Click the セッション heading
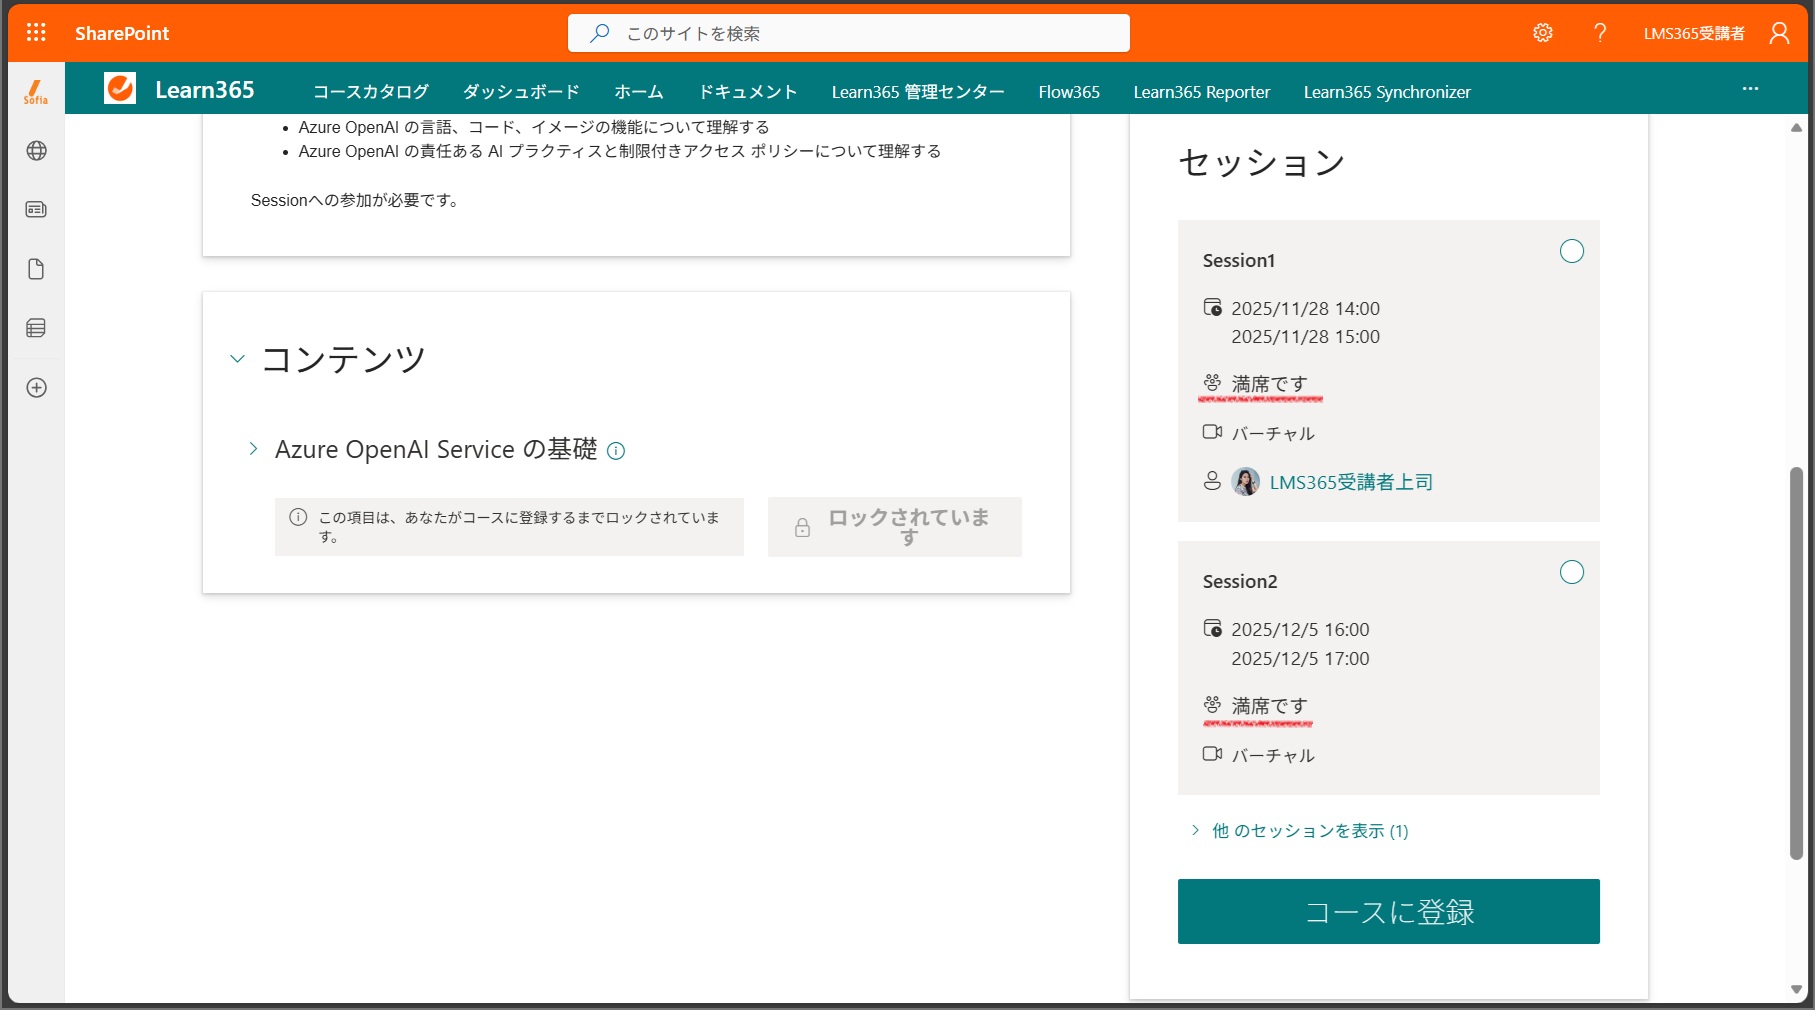The height and width of the screenshot is (1010, 1815). pos(1262,162)
